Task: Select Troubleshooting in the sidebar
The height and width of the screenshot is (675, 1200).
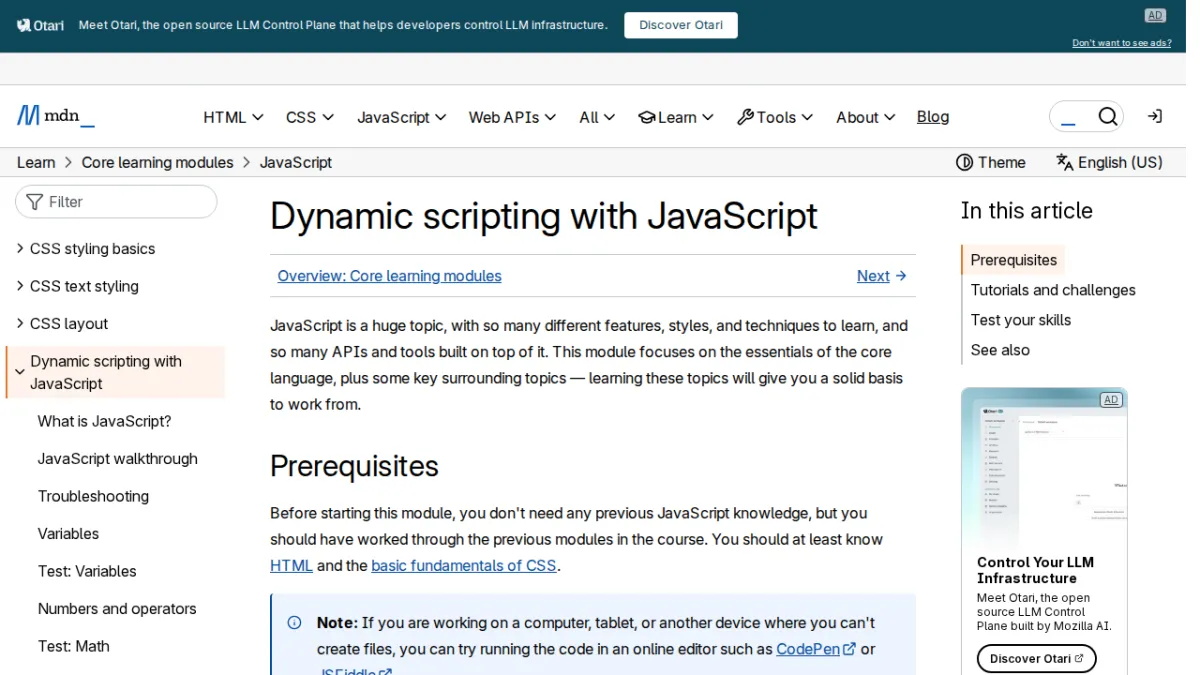Action: 93,496
